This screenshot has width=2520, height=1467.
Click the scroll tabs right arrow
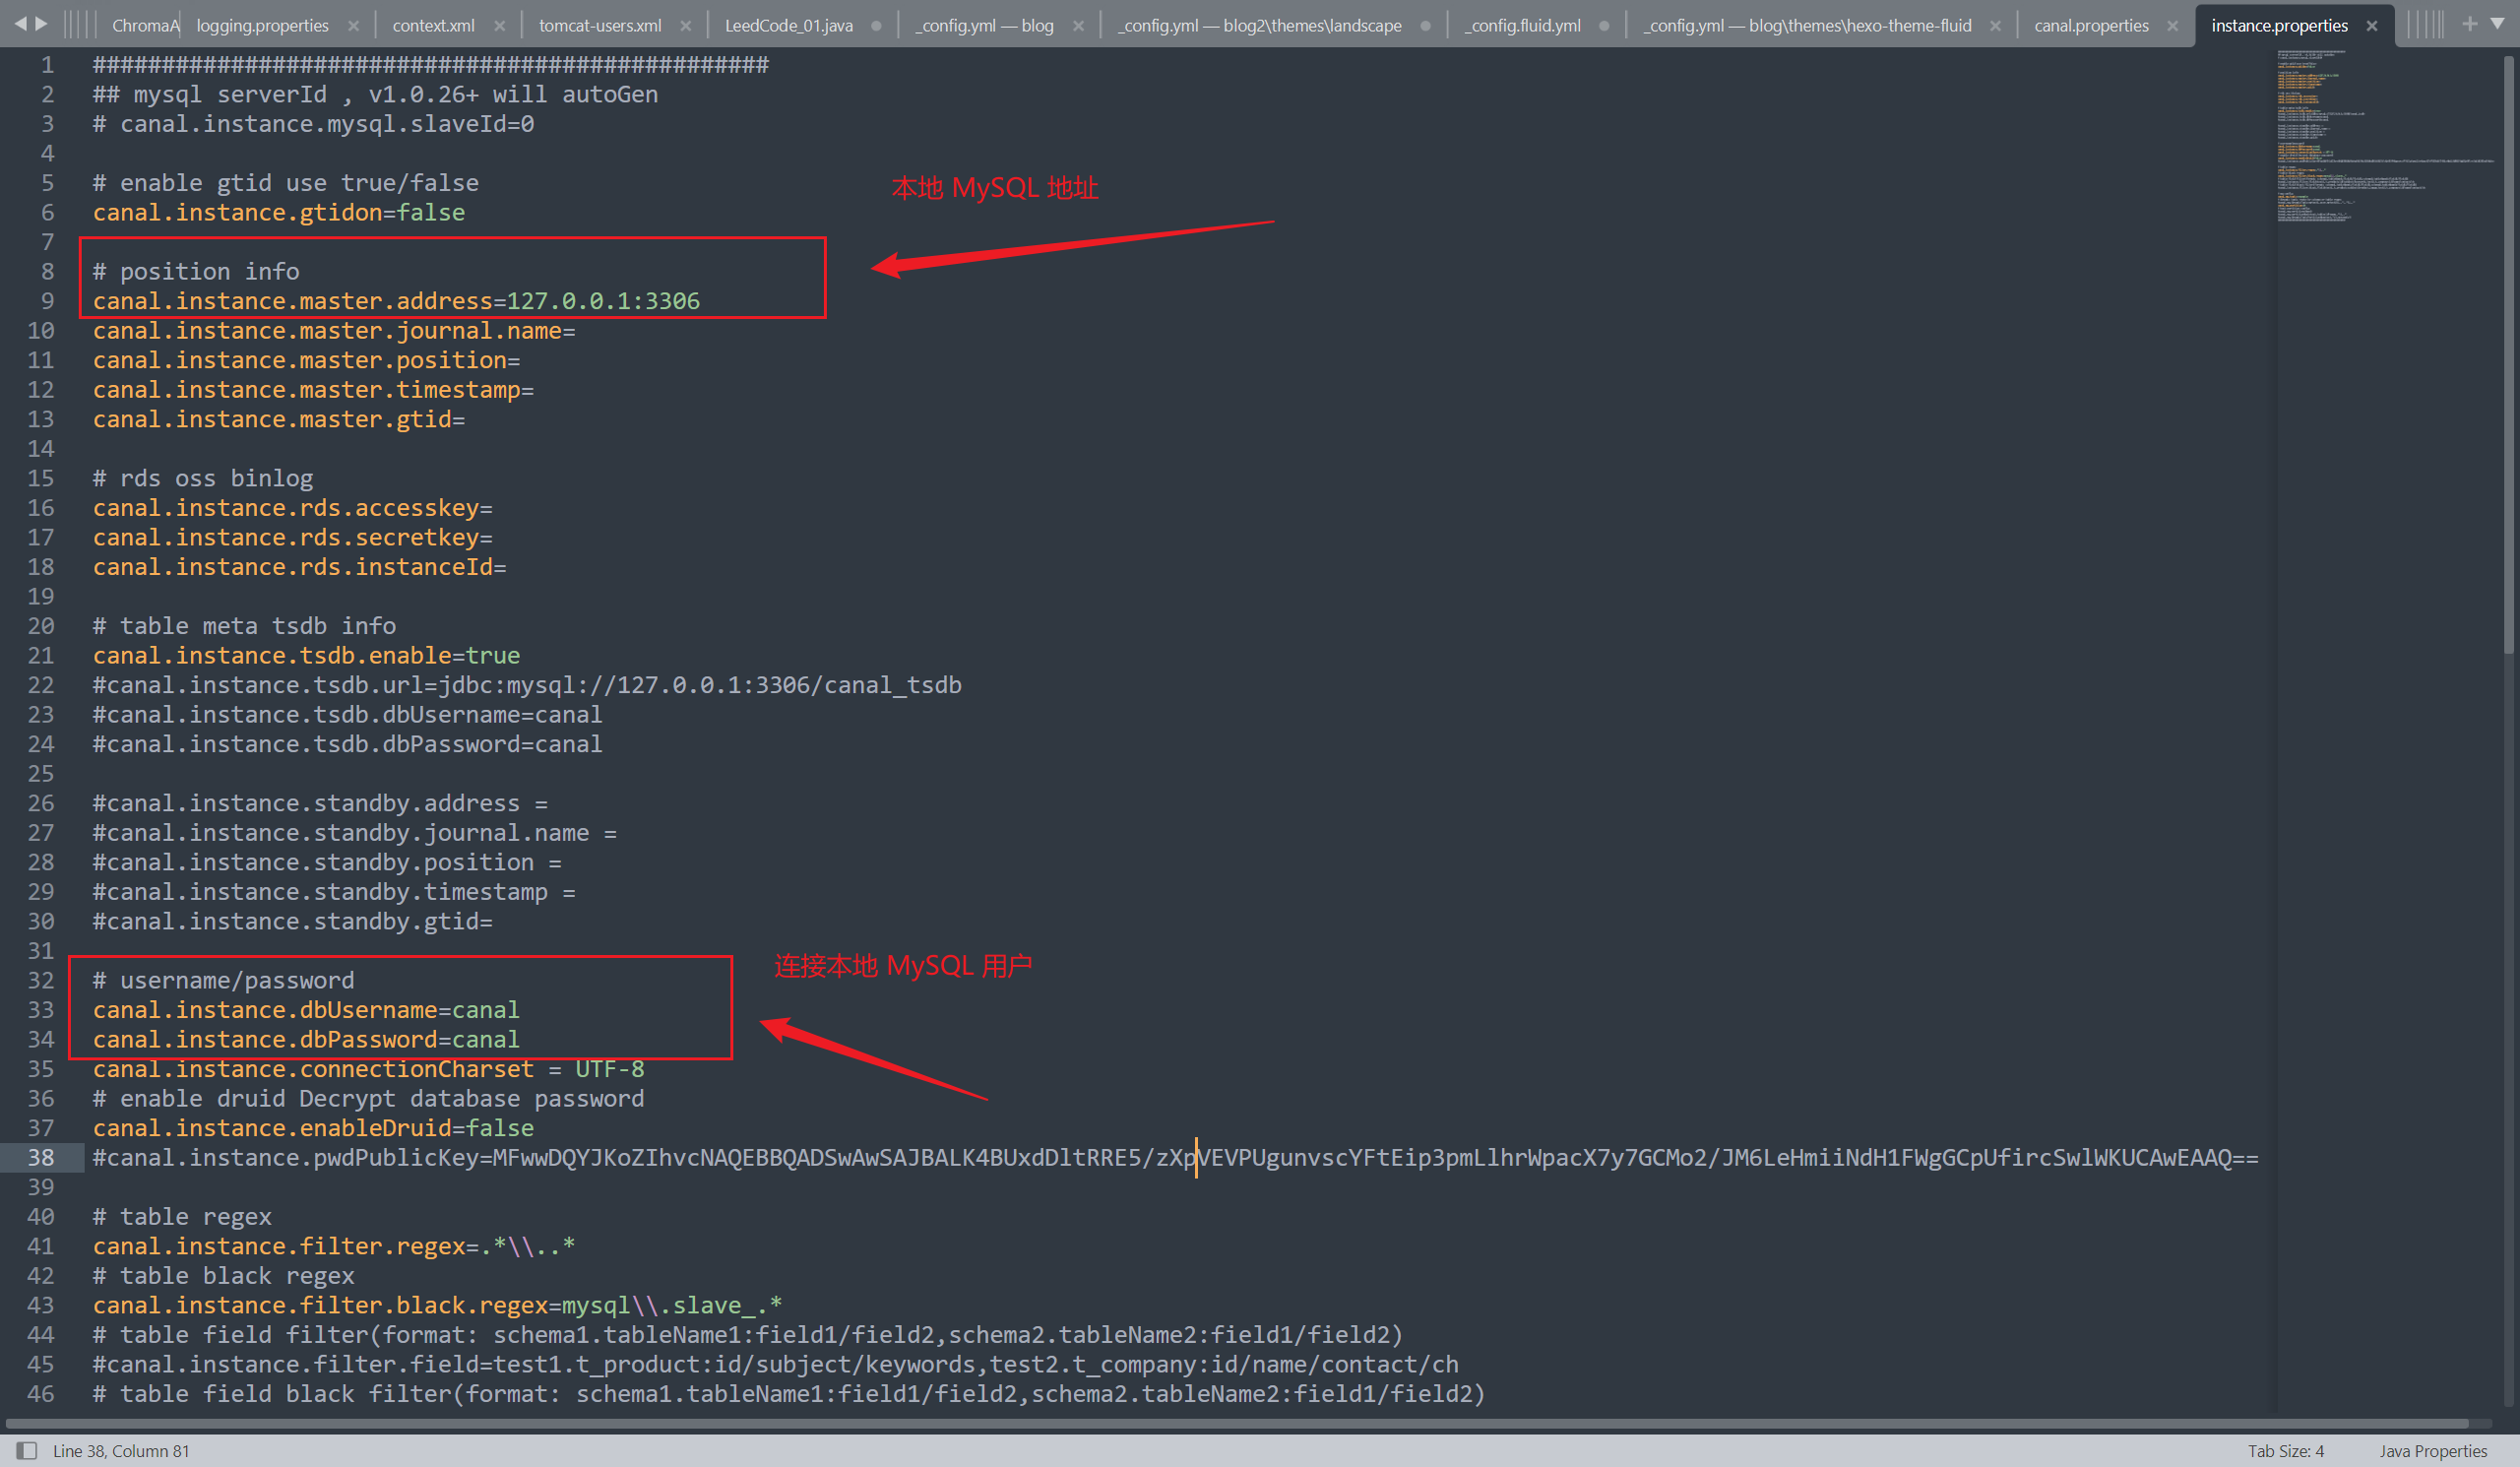pyautogui.click(x=42, y=23)
